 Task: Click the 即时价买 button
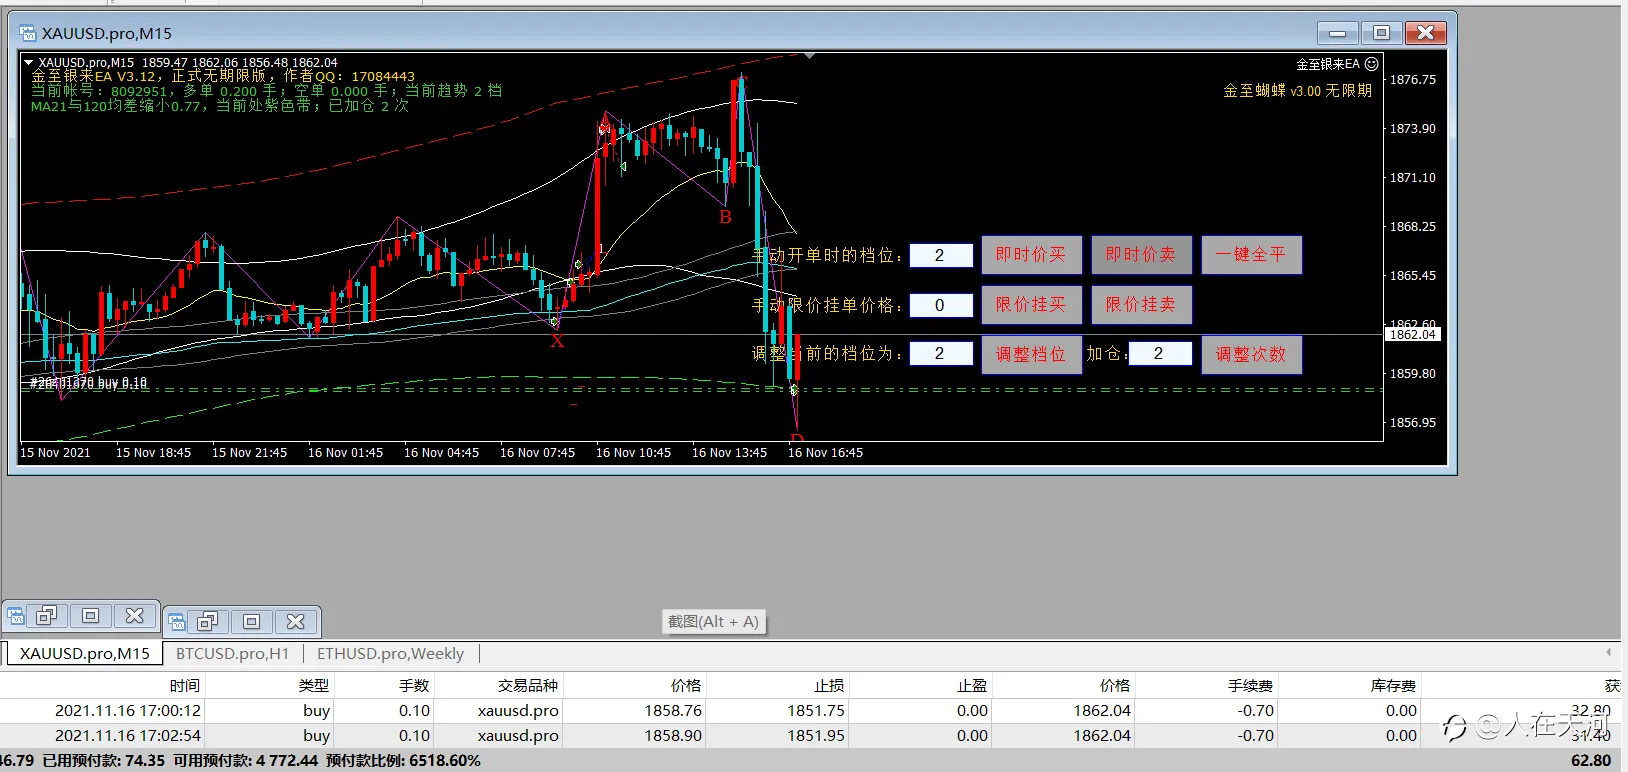(1031, 255)
